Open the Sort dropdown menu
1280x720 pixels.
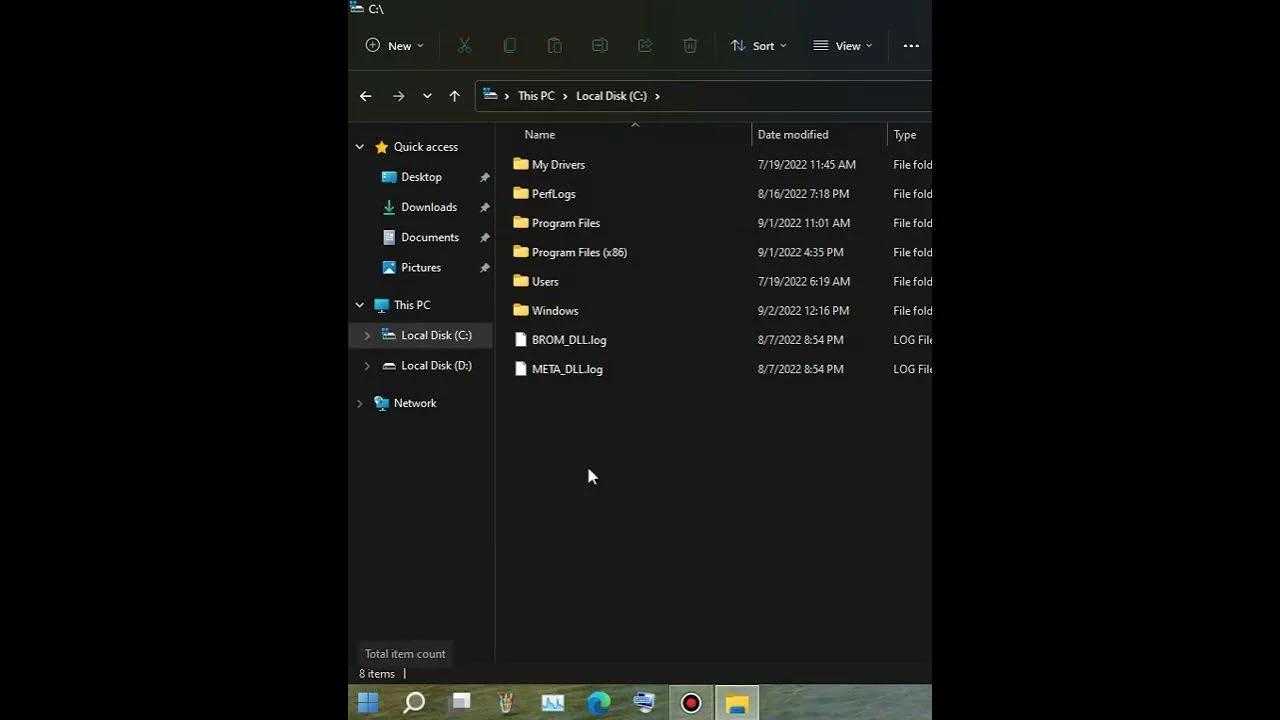point(758,45)
